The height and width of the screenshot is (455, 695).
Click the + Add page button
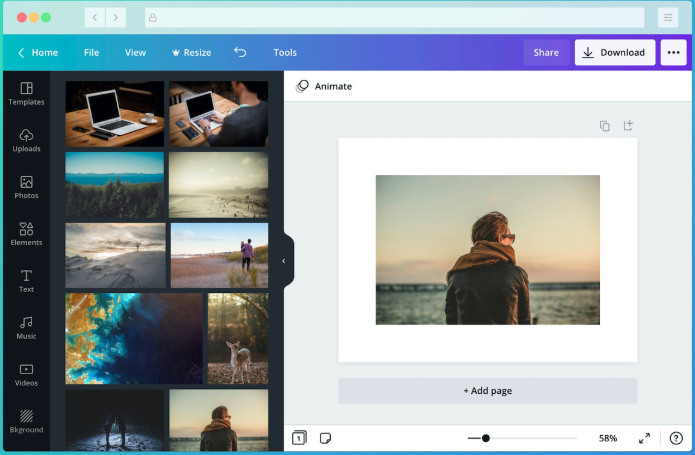(x=488, y=391)
